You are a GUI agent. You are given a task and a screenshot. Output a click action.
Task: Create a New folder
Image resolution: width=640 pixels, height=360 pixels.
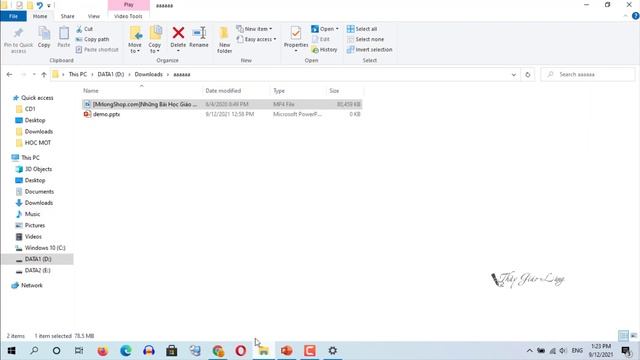point(224,40)
